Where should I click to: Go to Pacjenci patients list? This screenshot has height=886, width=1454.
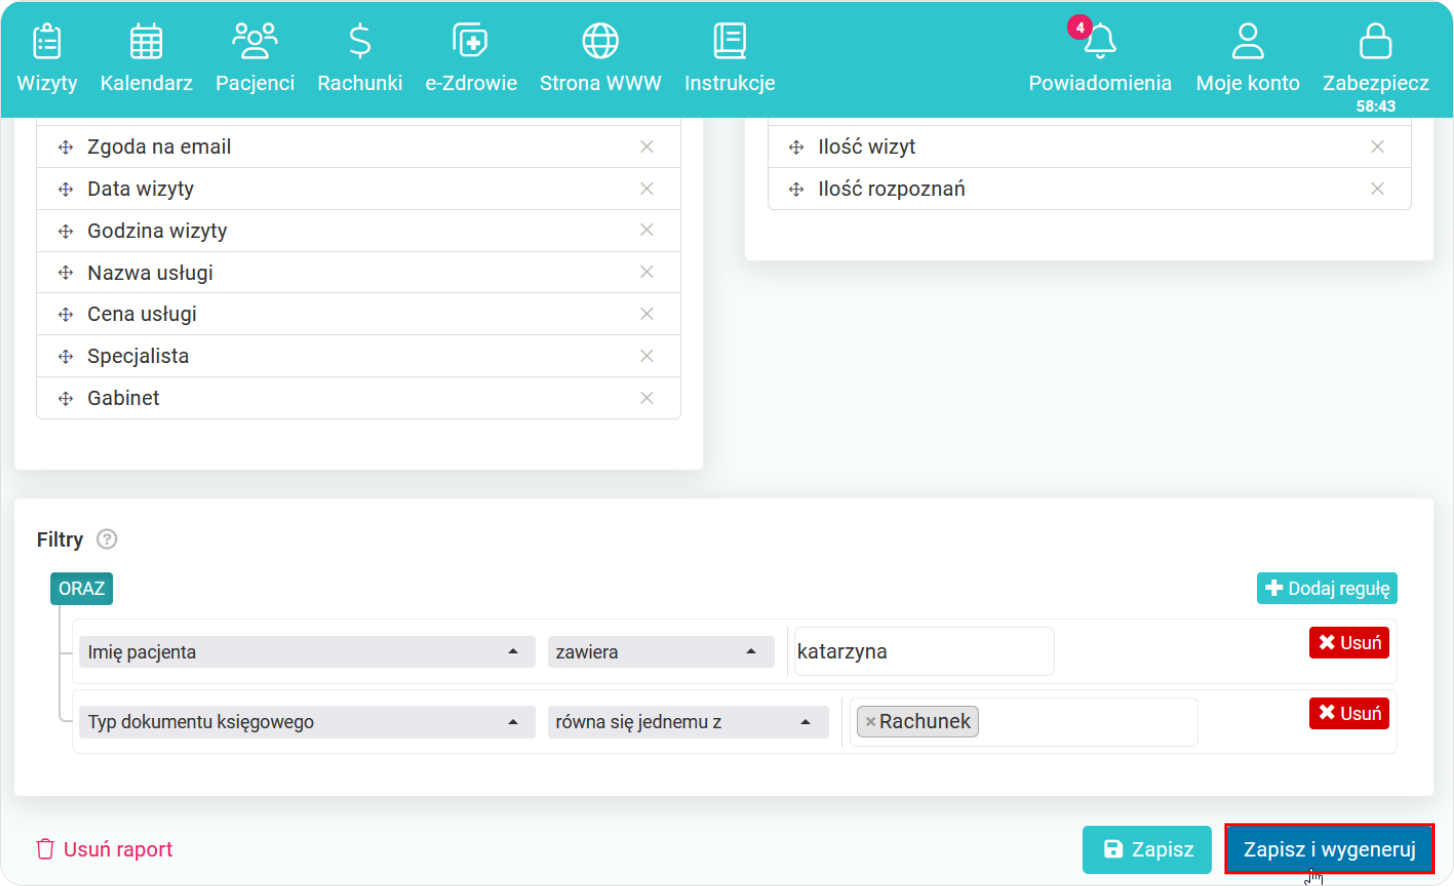(255, 59)
